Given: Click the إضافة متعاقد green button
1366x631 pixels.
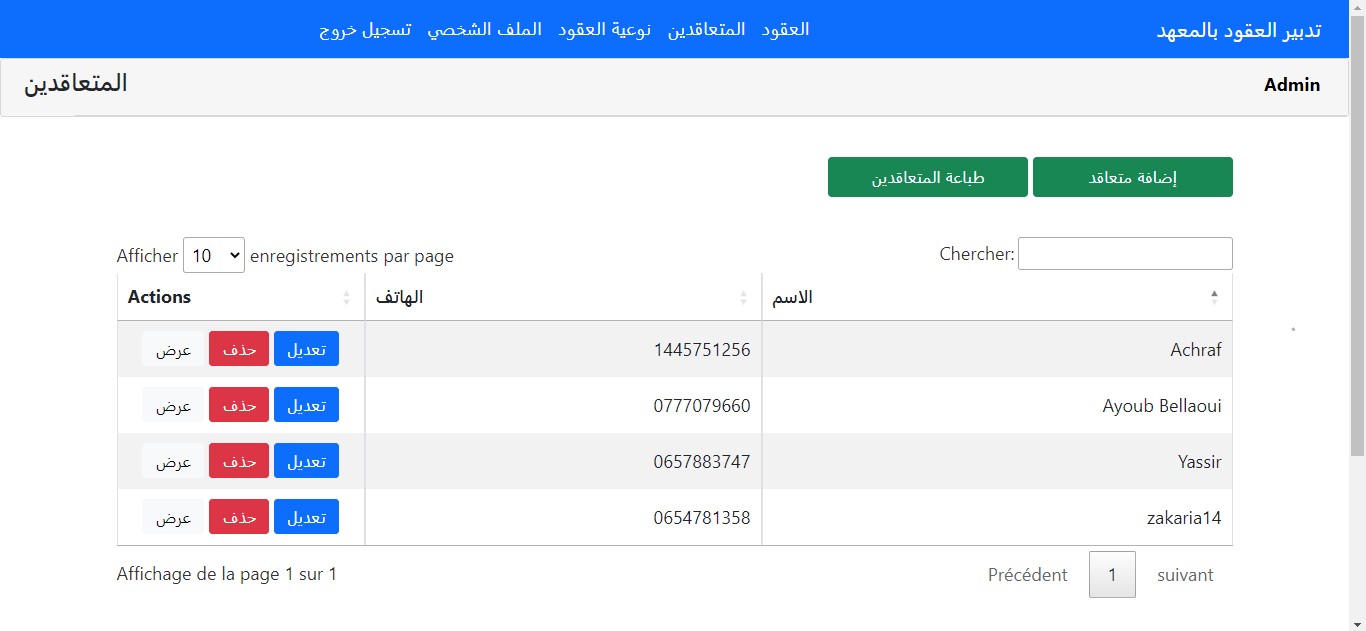Looking at the screenshot, I should coord(1133,177).
